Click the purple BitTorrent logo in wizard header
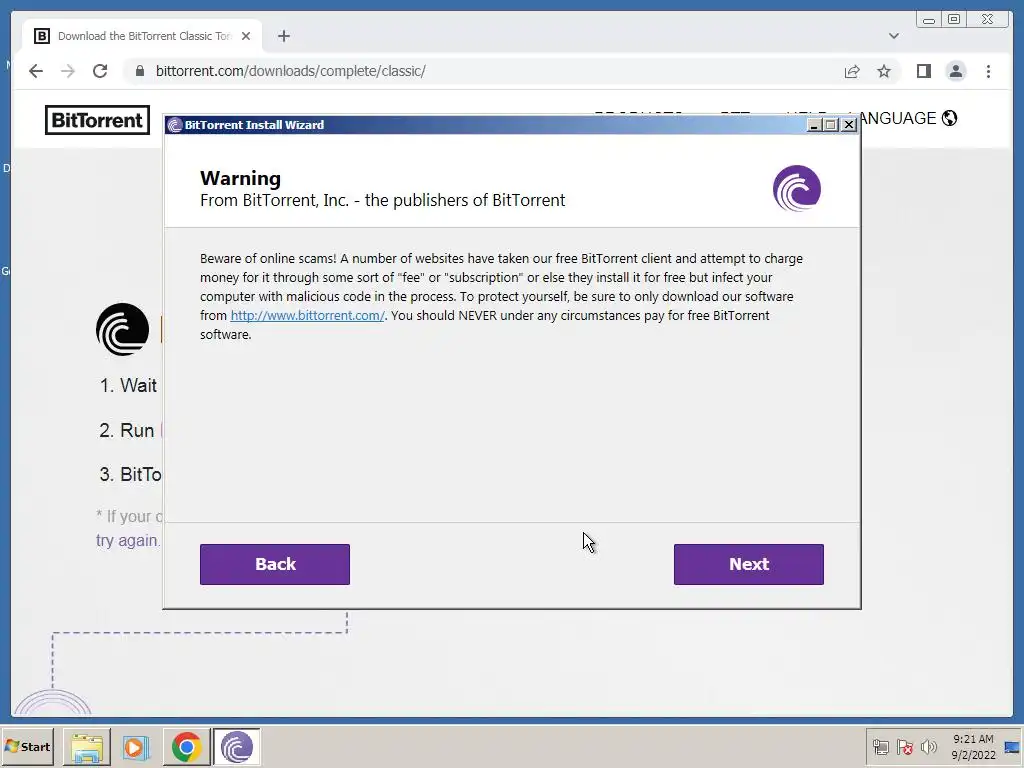1024x768 pixels. coord(797,188)
